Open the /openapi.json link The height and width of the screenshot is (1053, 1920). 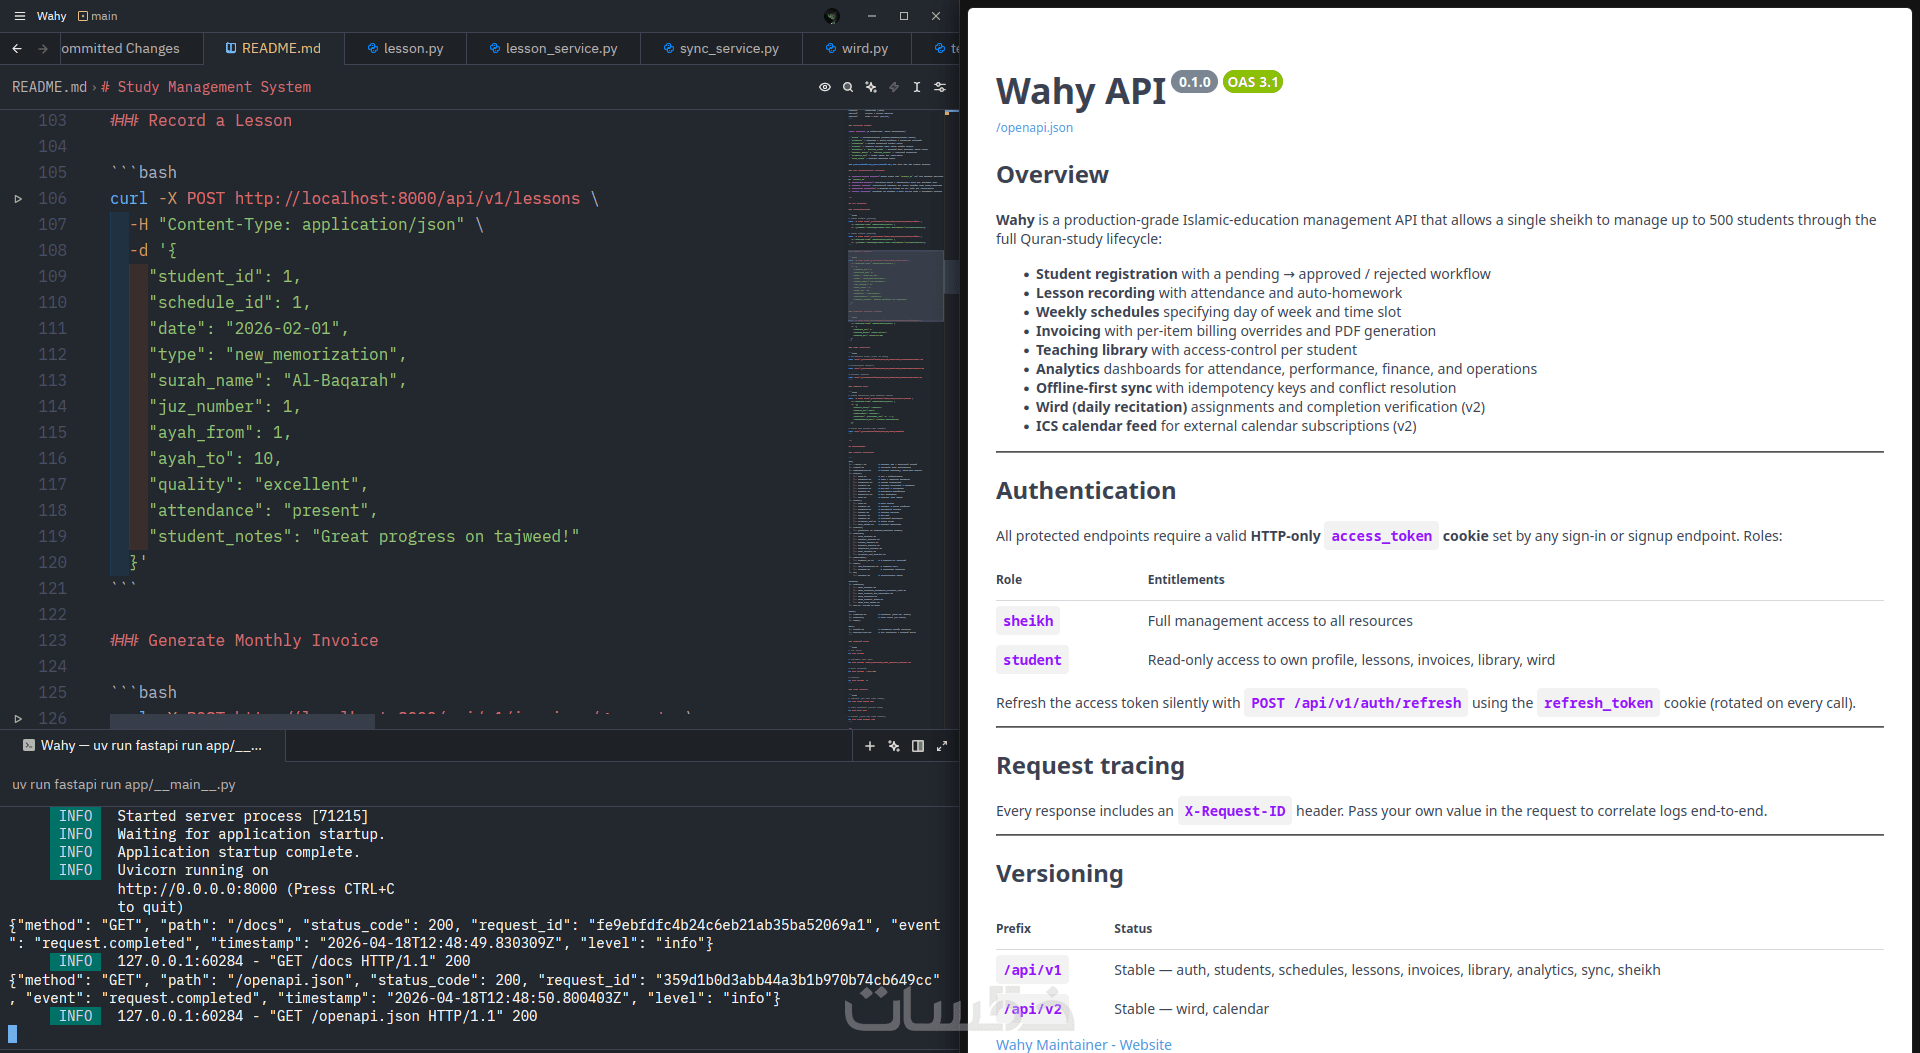pyautogui.click(x=1034, y=127)
